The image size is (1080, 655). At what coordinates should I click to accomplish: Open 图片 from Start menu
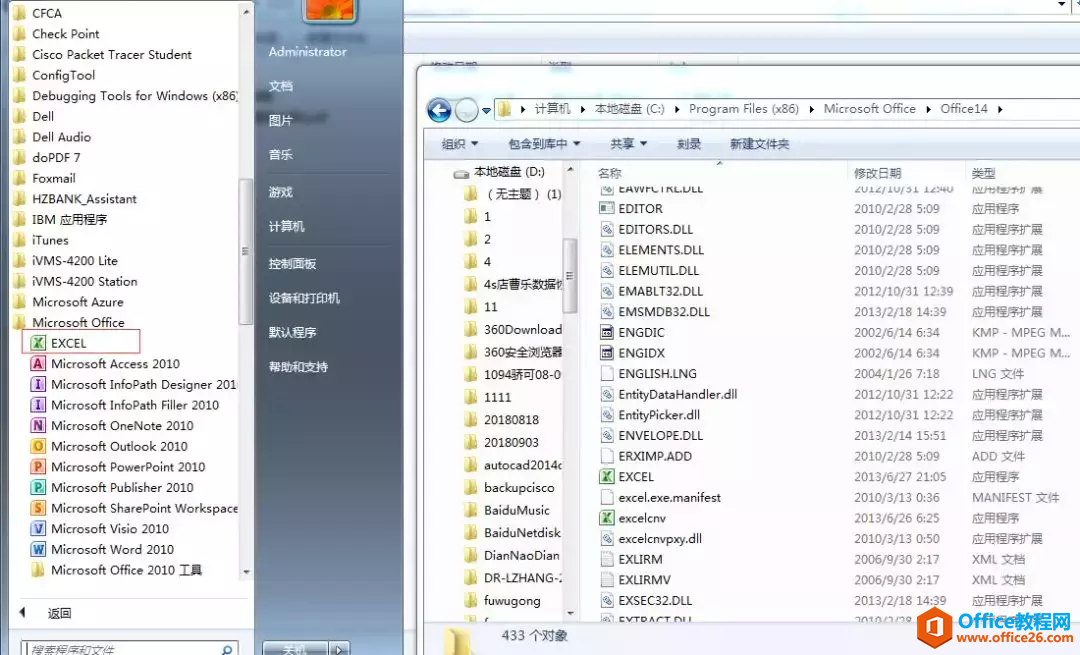[281, 121]
